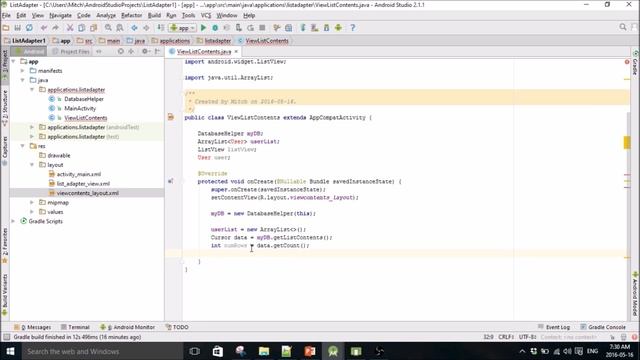Open the run configuration app dropdown
The height and width of the screenshot is (360, 640).
pos(183,28)
